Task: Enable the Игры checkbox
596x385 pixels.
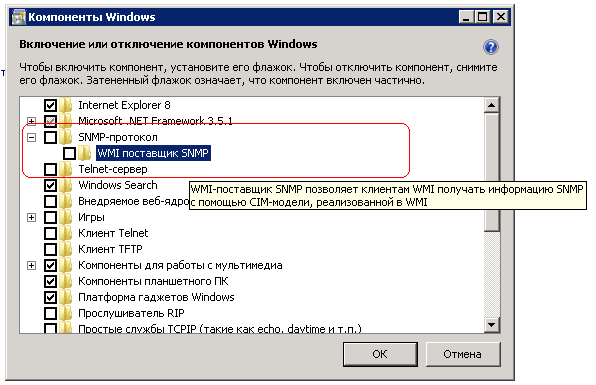Action: pyautogui.click(x=51, y=217)
